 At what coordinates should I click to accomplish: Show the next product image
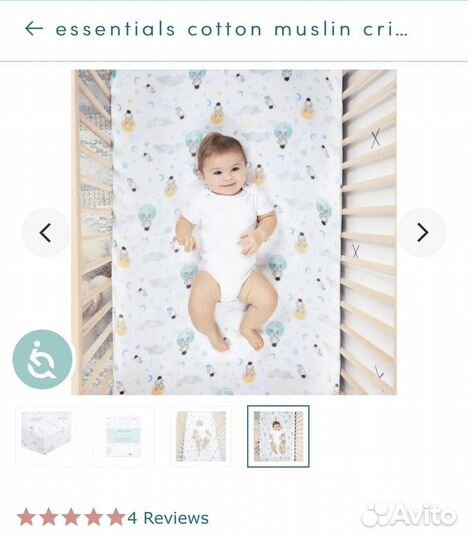[423, 232]
